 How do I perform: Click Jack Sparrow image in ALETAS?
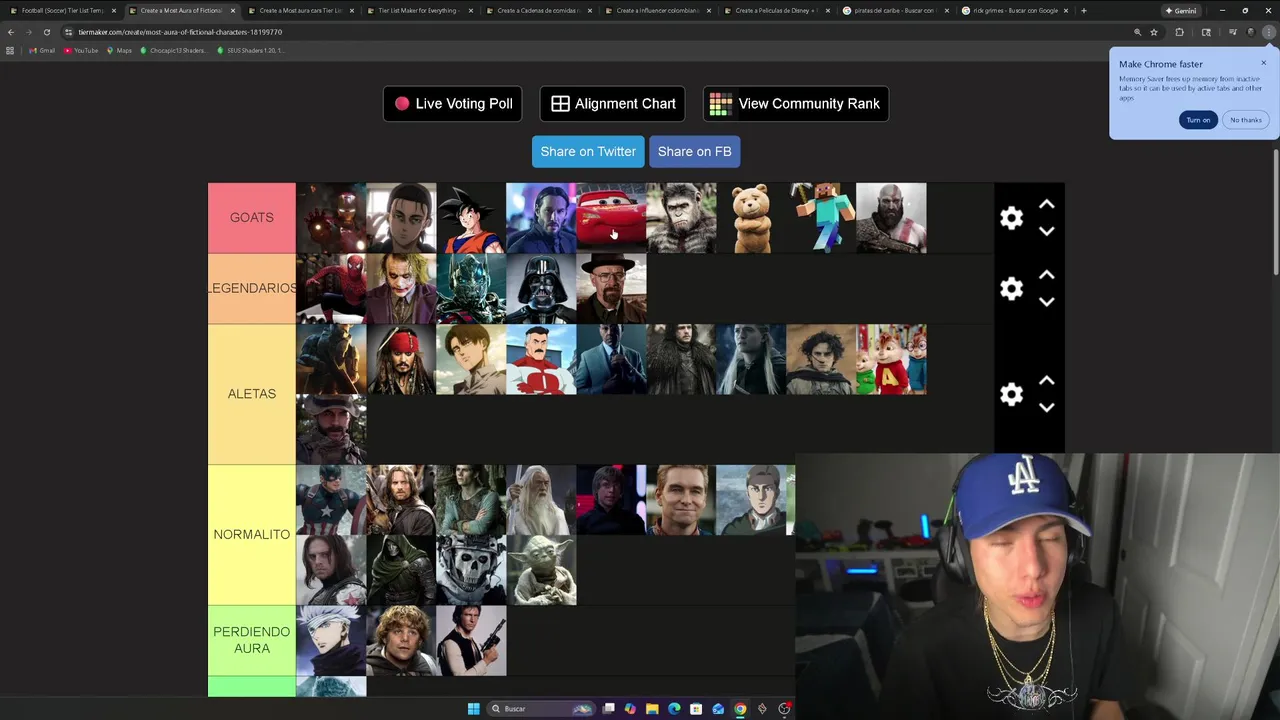[x=401, y=359]
